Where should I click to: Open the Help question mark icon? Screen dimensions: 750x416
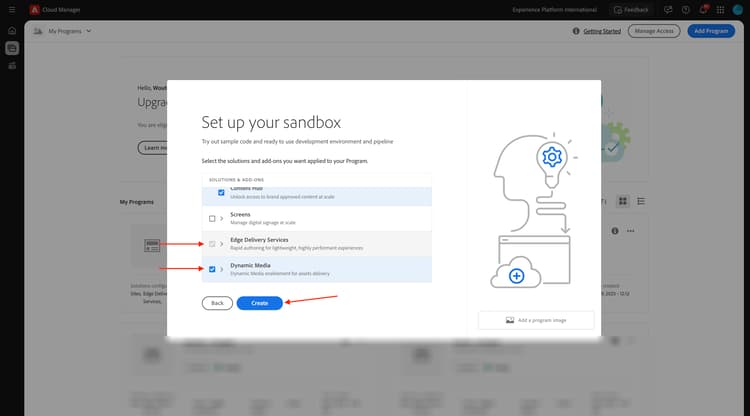tap(685, 10)
